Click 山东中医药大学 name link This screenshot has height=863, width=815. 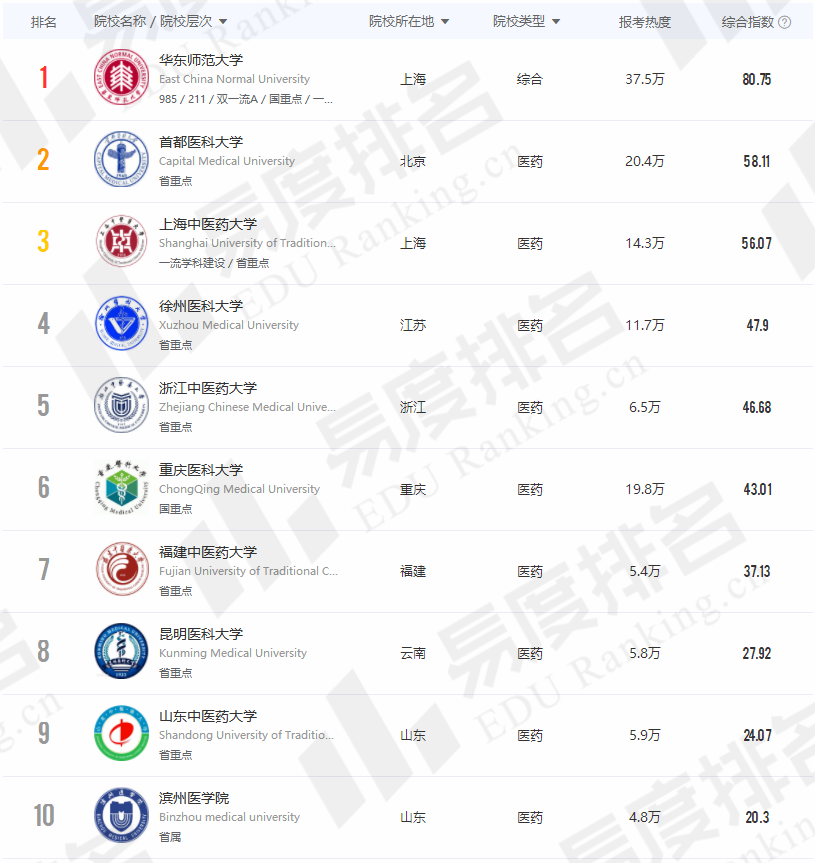(x=208, y=716)
